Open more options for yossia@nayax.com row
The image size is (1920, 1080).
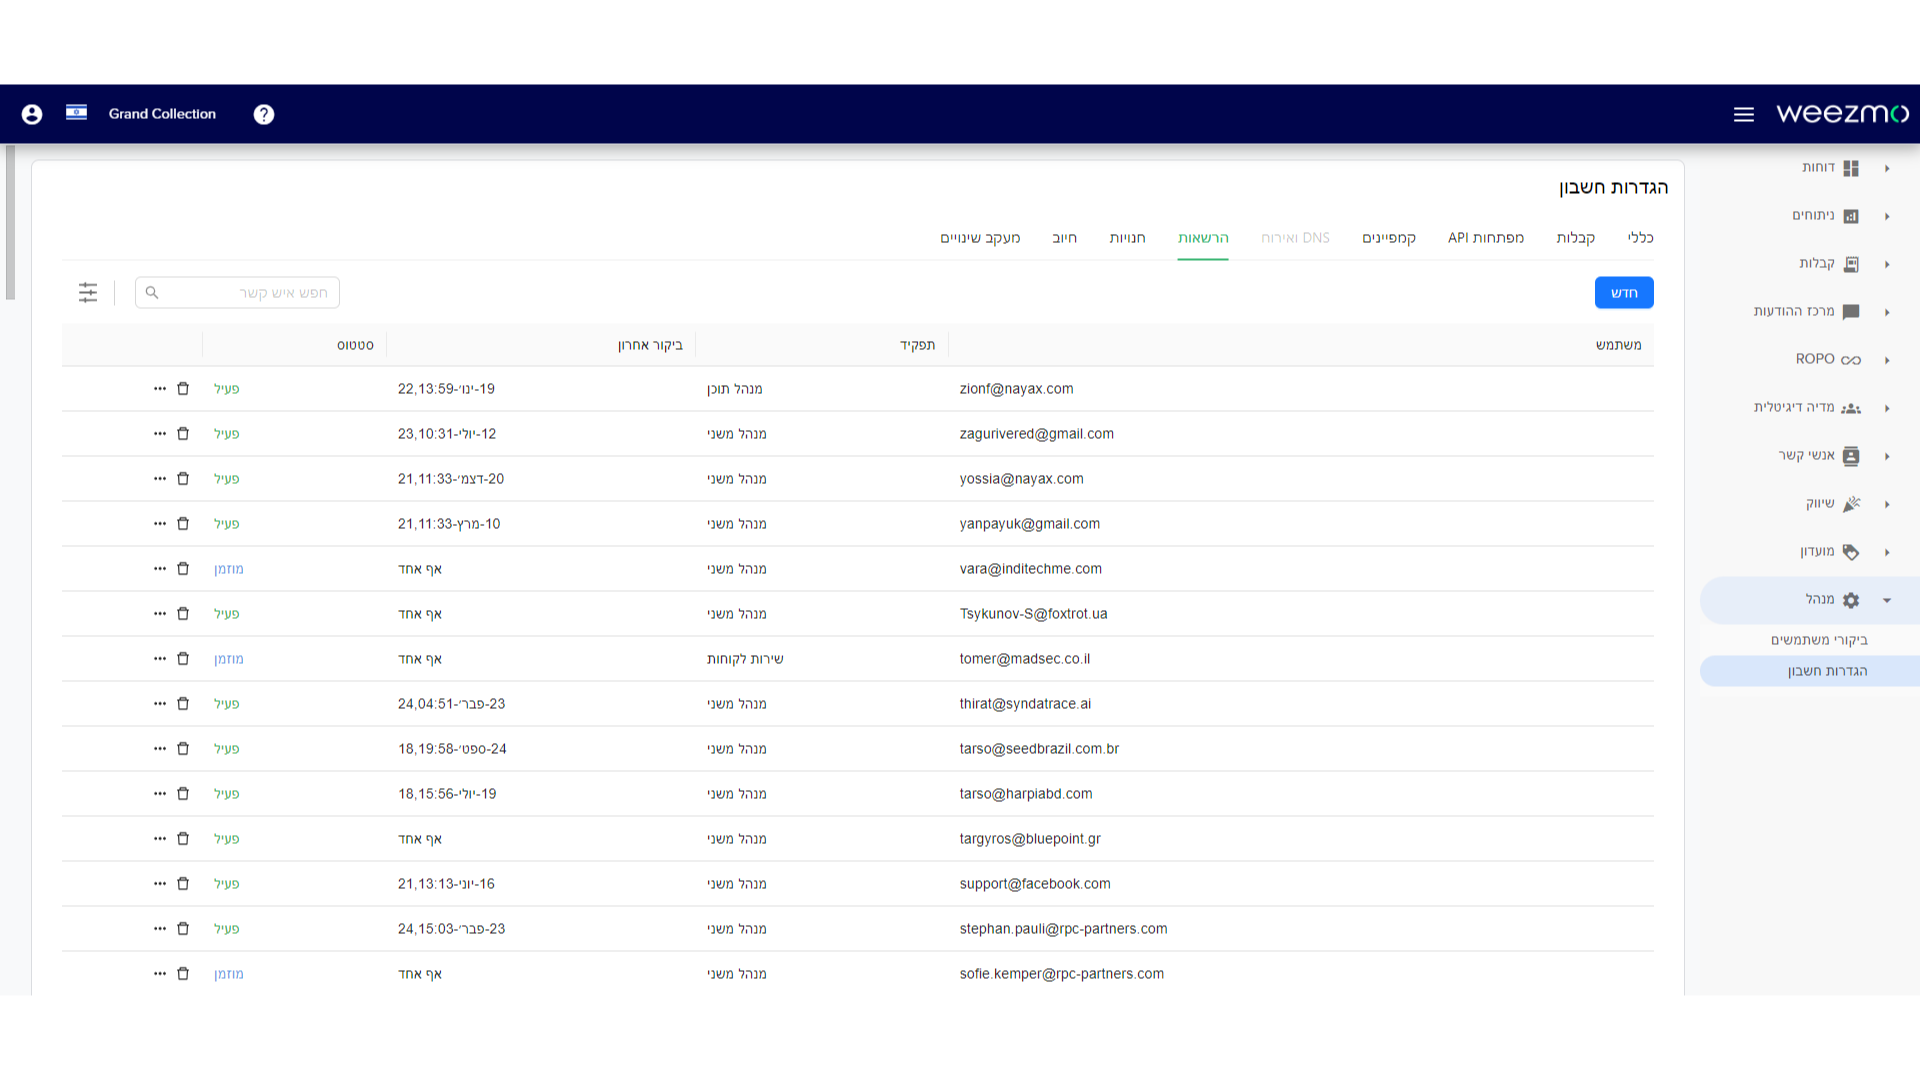160,478
